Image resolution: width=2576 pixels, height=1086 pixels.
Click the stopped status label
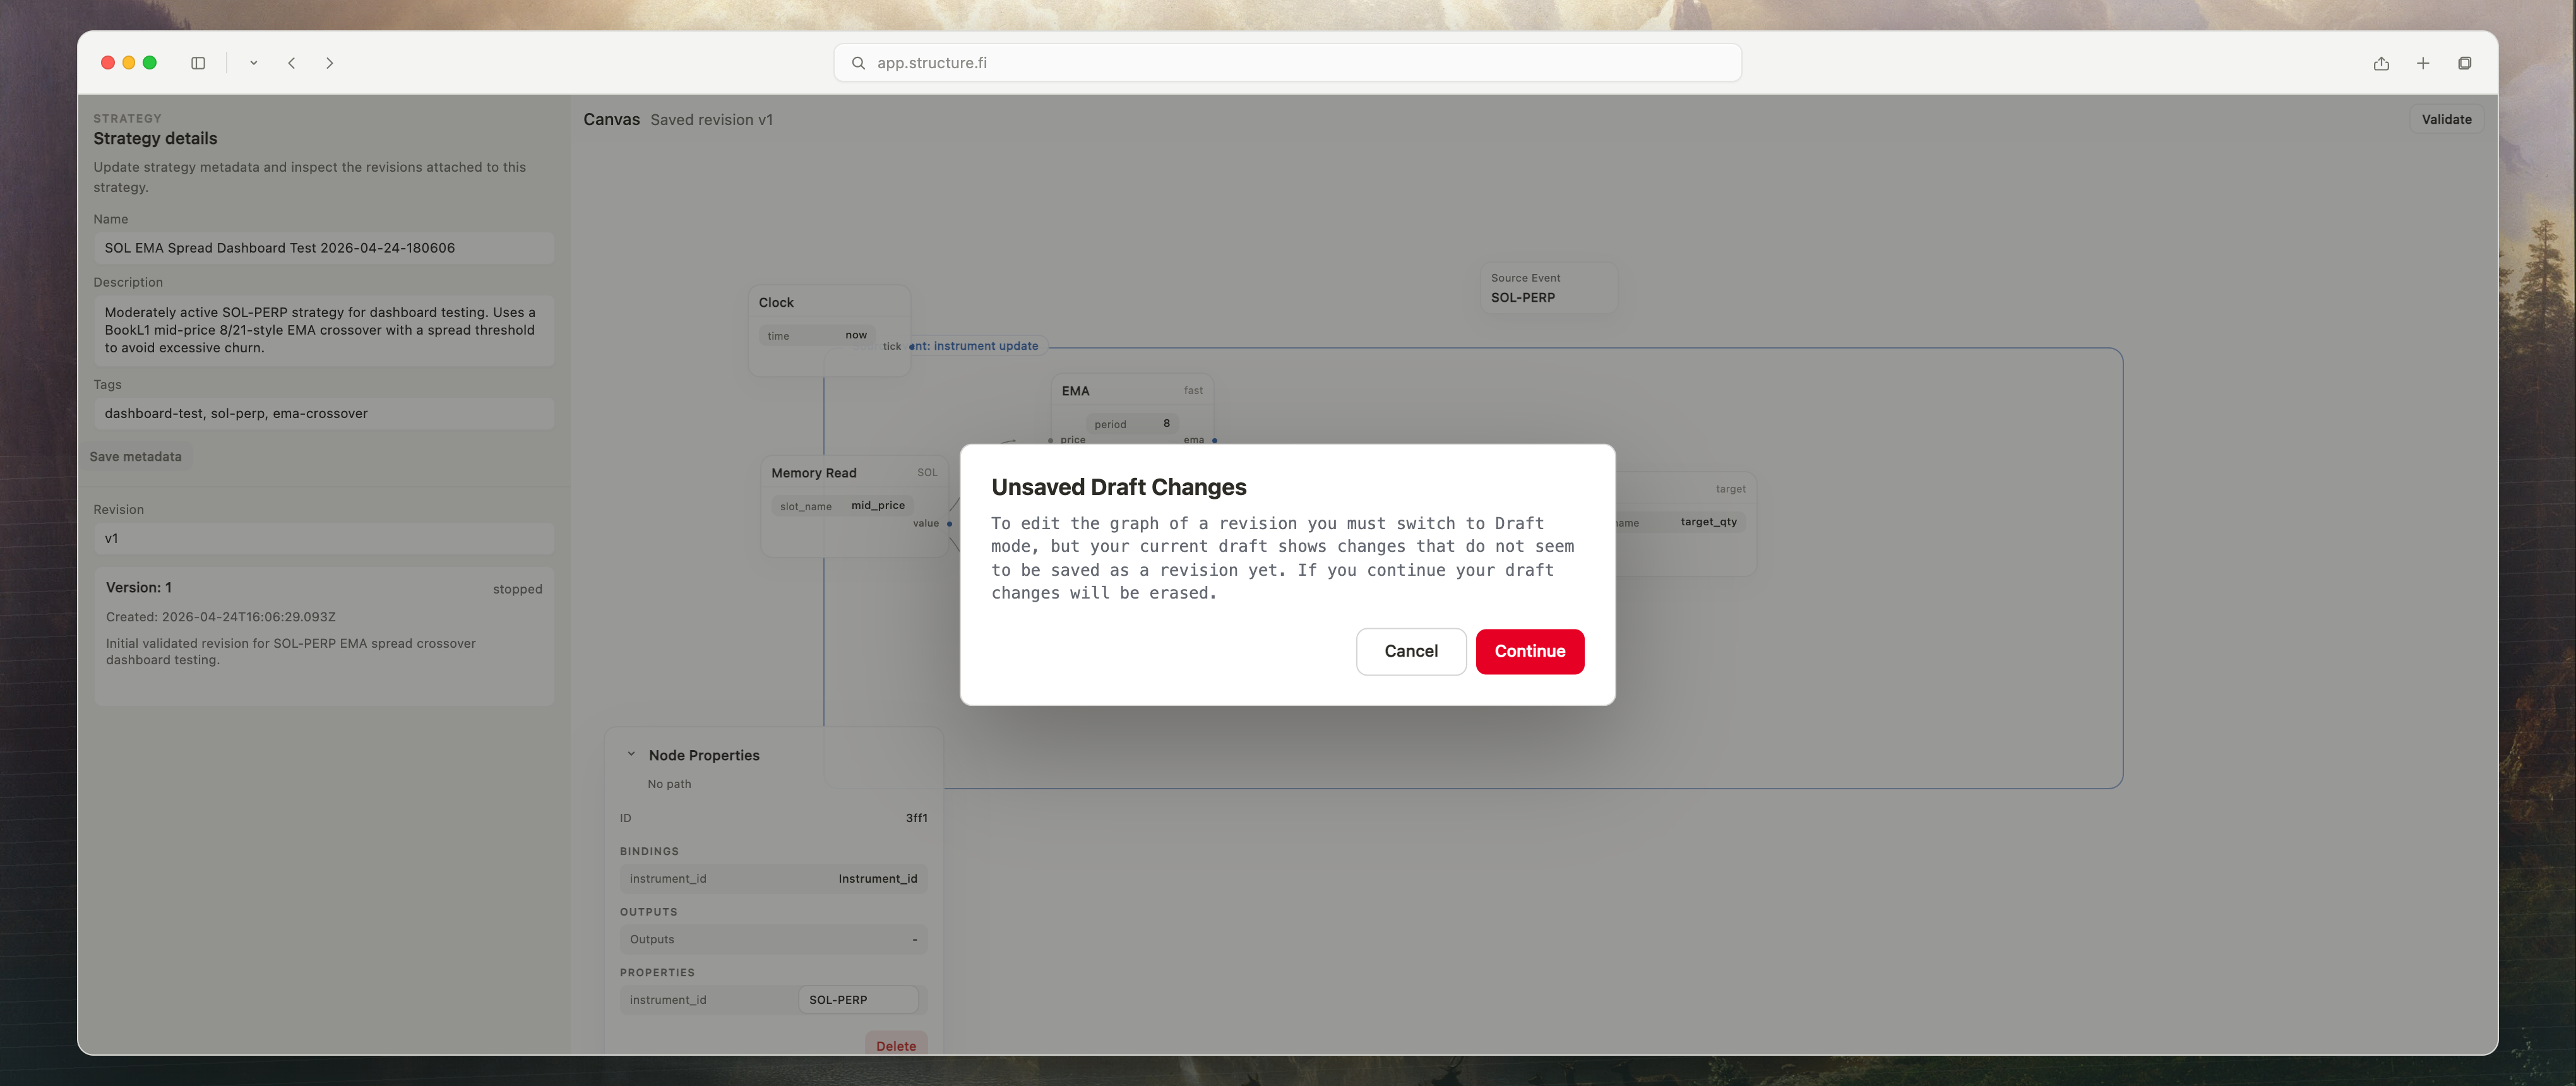(x=517, y=589)
